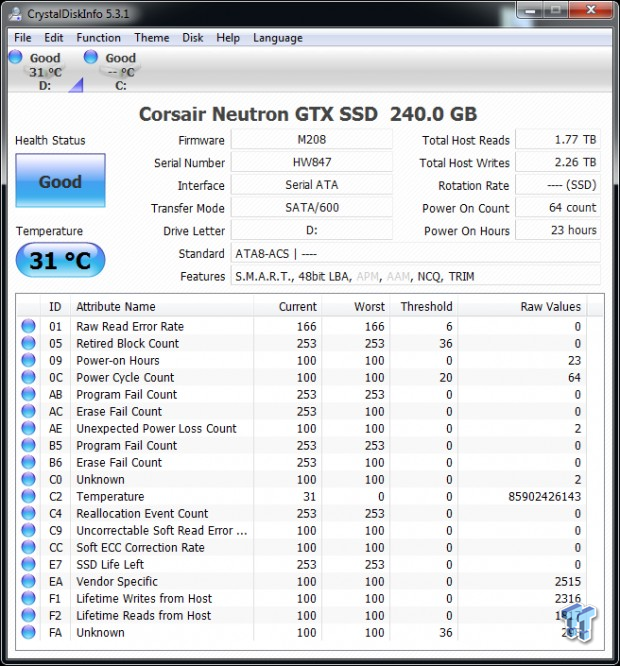Click the status orb for C2 Temperature
This screenshot has width=620, height=666.
(x=28, y=496)
